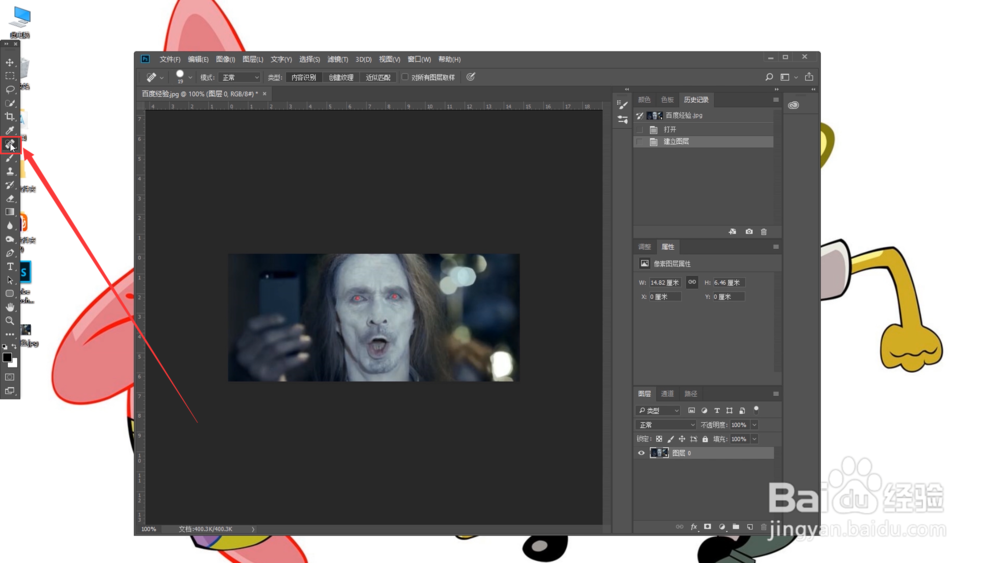1000x563 pixels.
Task: Choose 近似匹配 type button
Action: [x=378, y=77]
